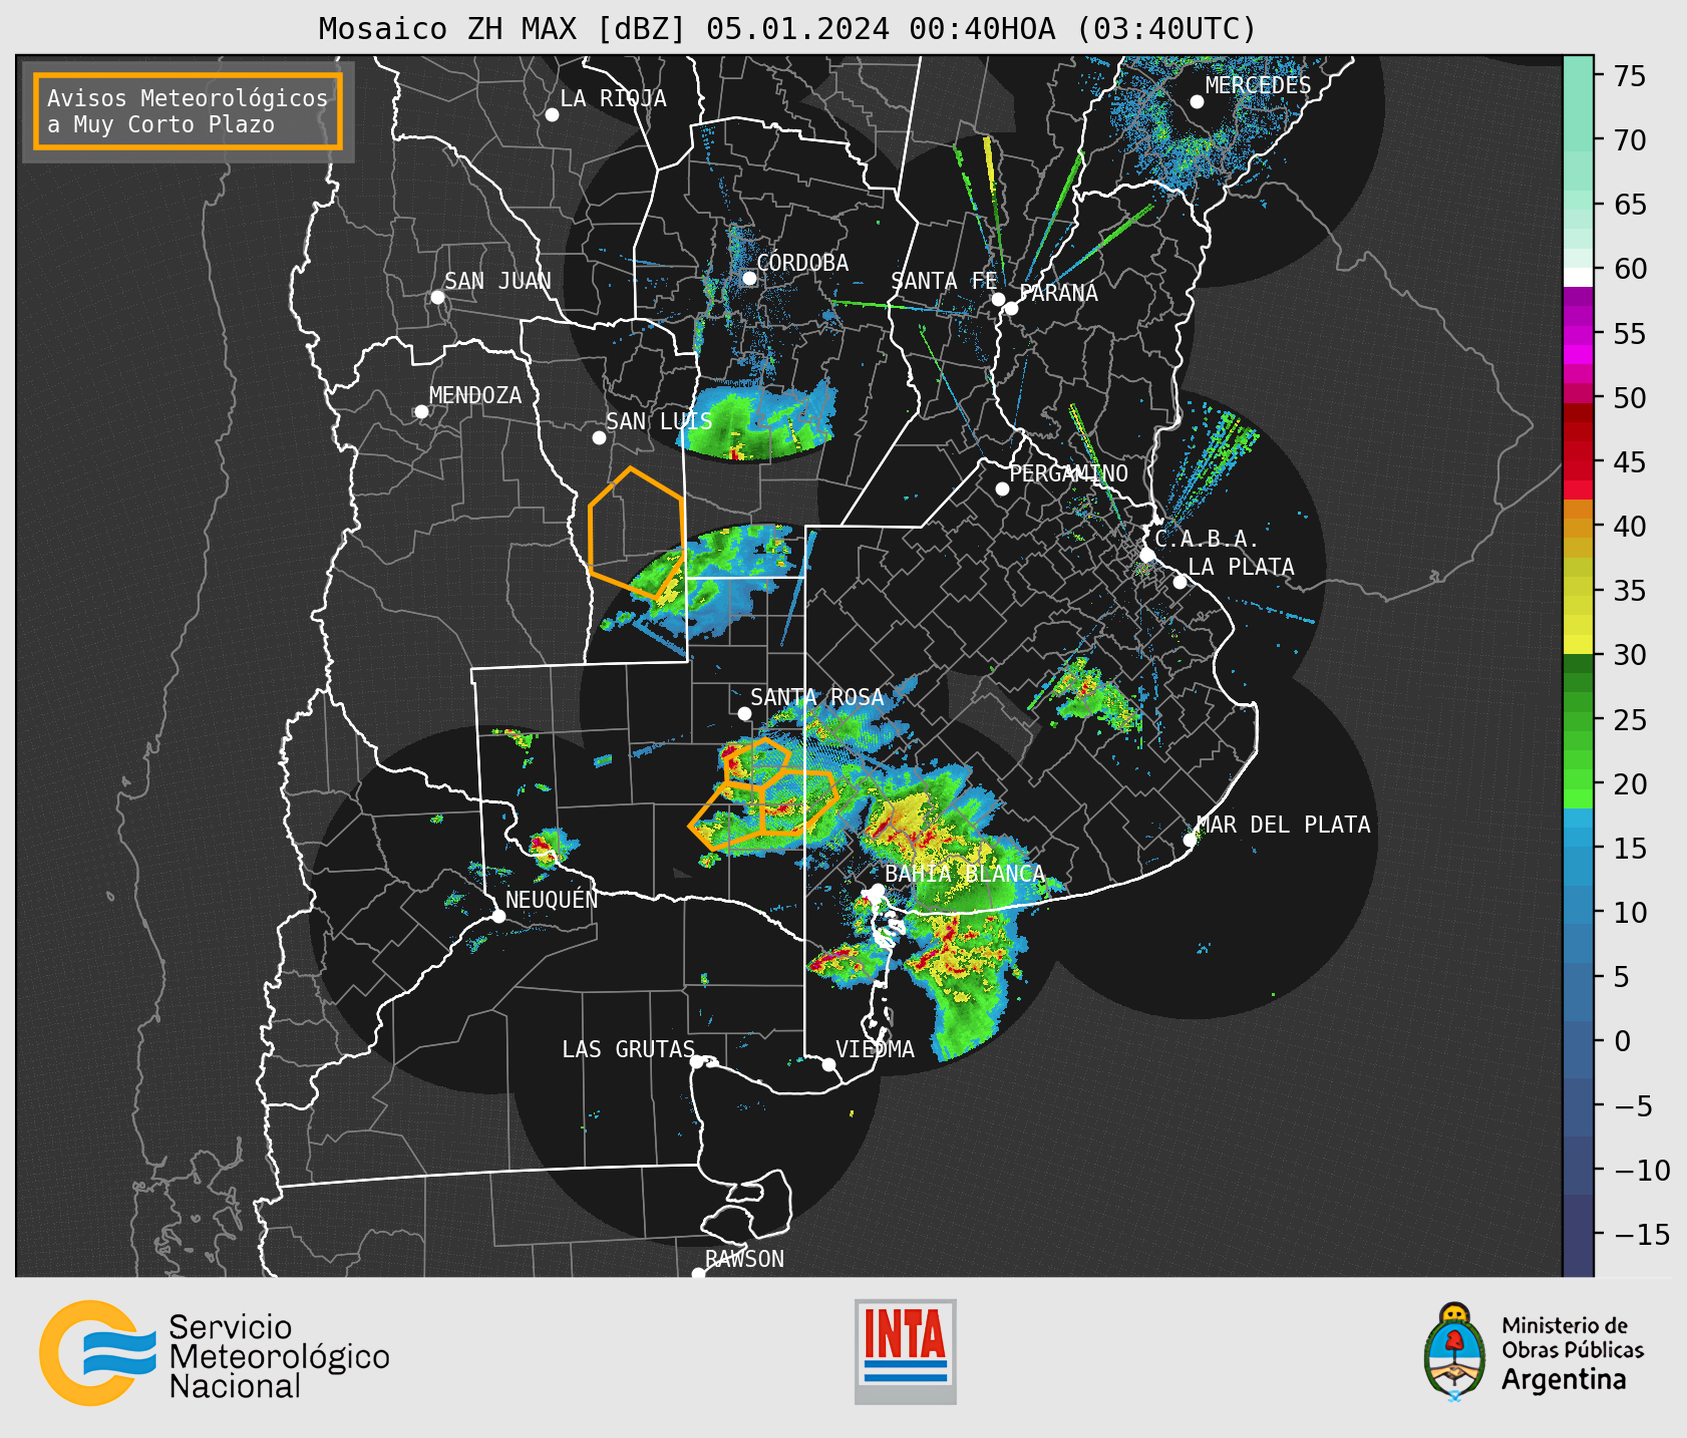This screenshot has height=1438, width=1687.
Task: Click the MAR DEL PLATA city marker dot
Action: tap(1190, 840)
